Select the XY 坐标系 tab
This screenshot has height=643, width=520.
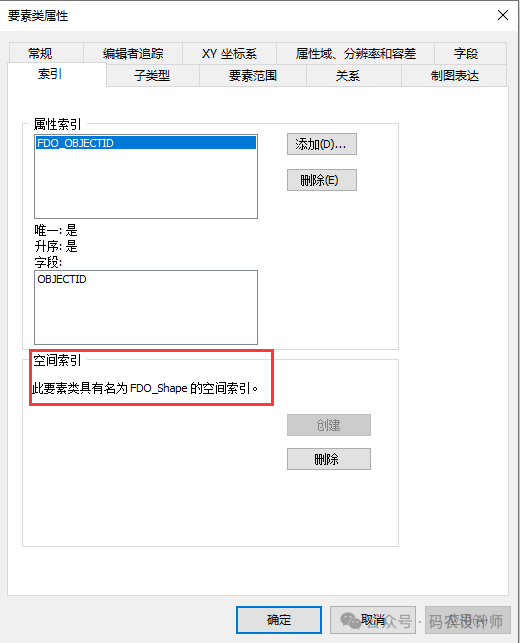[x=229, y=53]
